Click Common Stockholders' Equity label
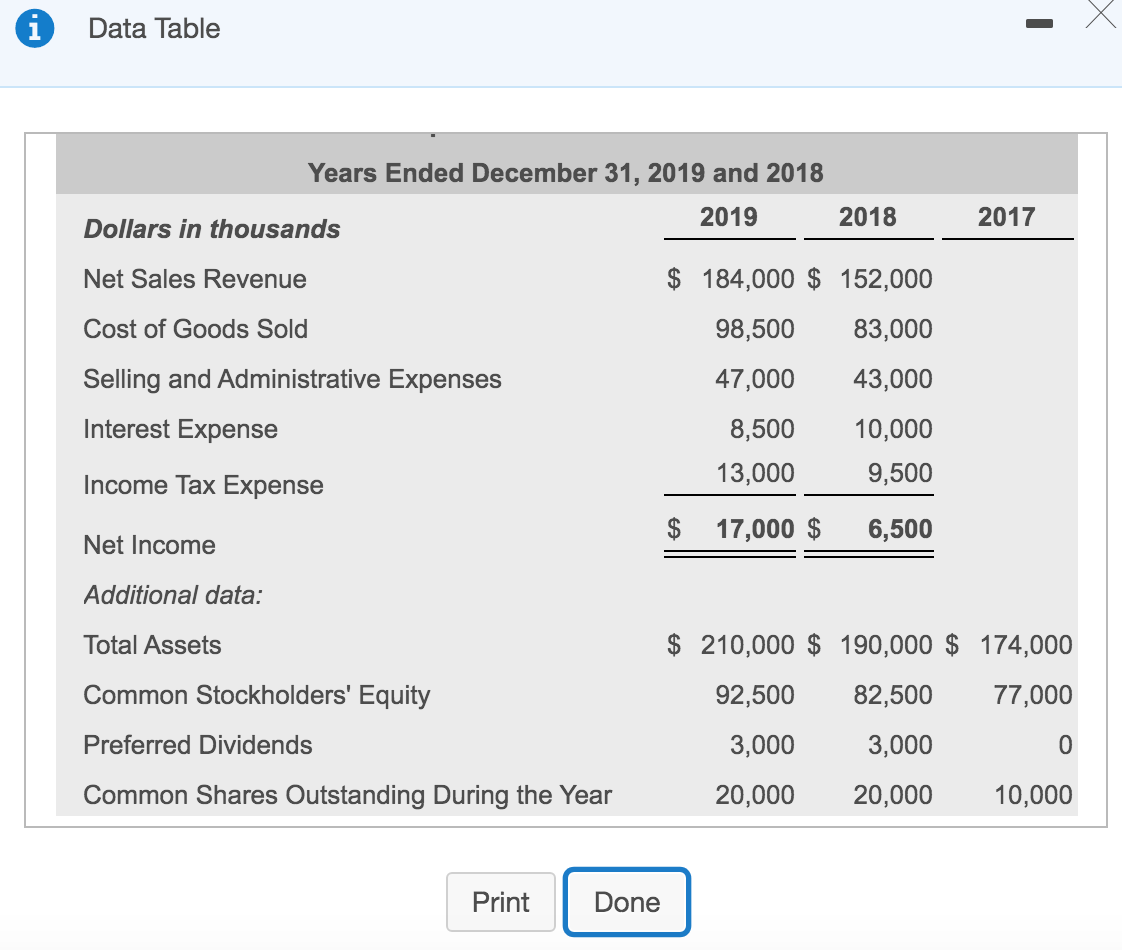This screenshot has height=950, width=1122. [x=257, y=695]
